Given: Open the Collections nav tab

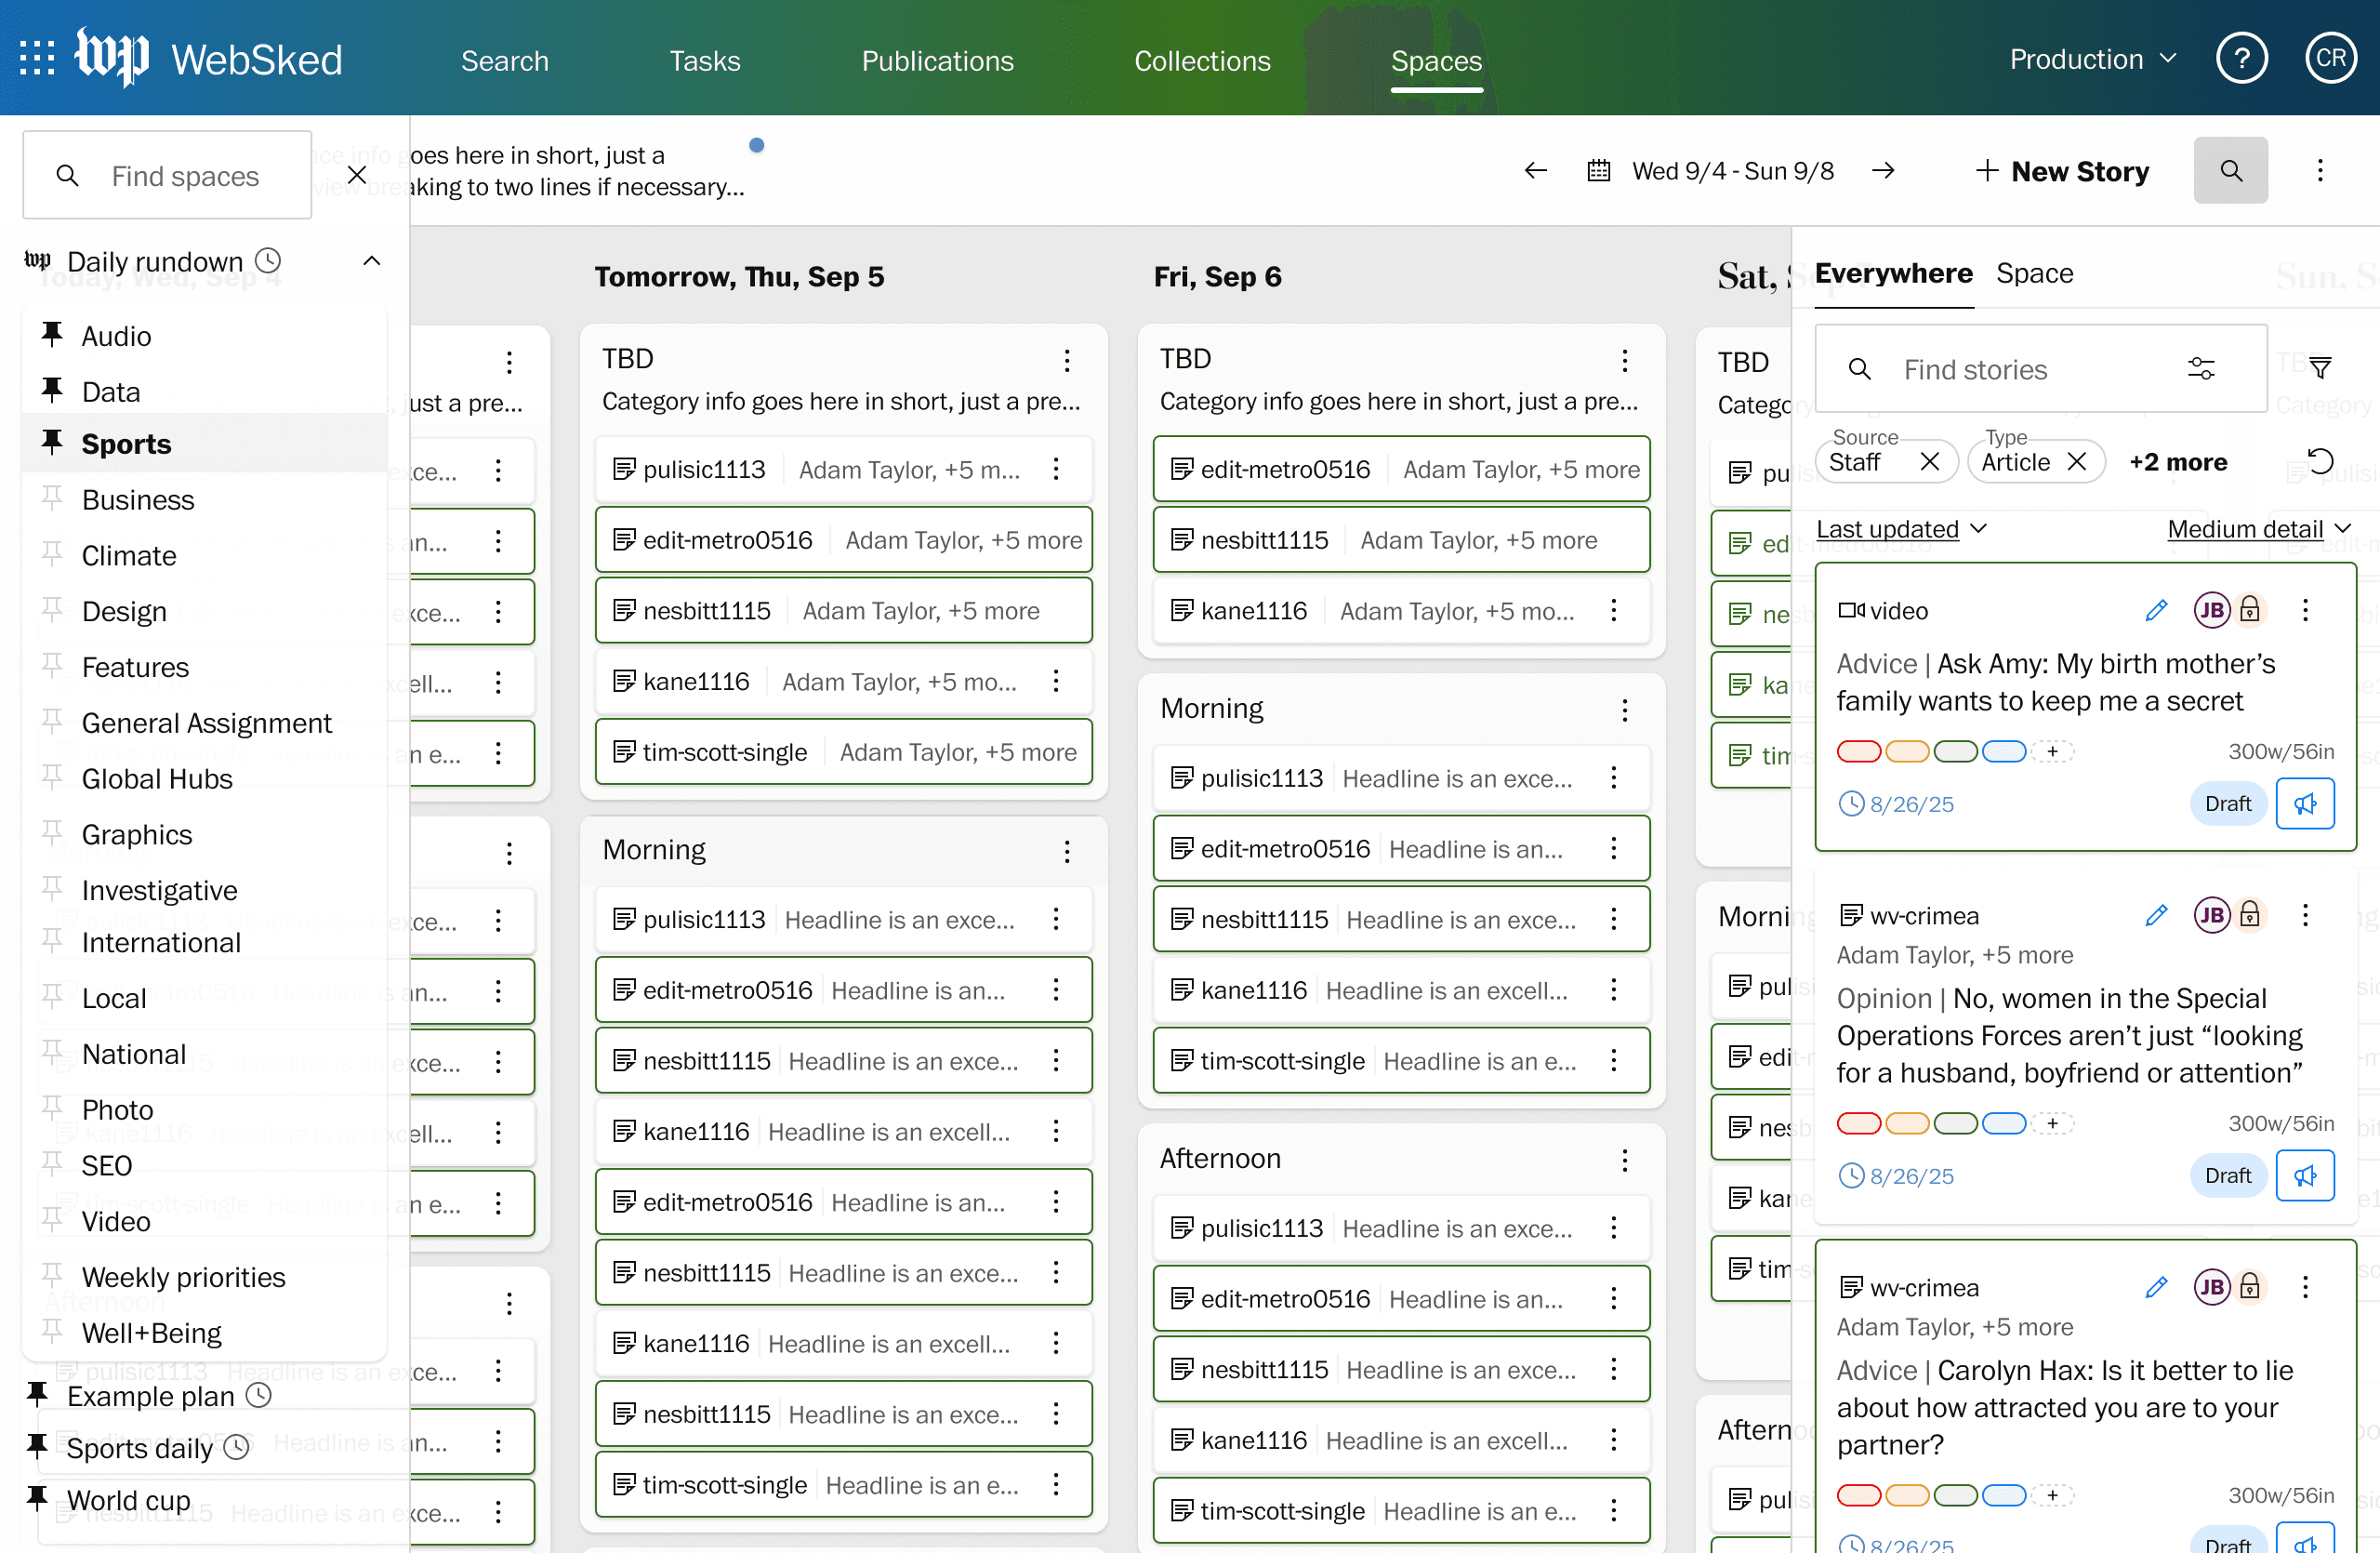Looking at the screenshot, I should tap(1202, 61).
